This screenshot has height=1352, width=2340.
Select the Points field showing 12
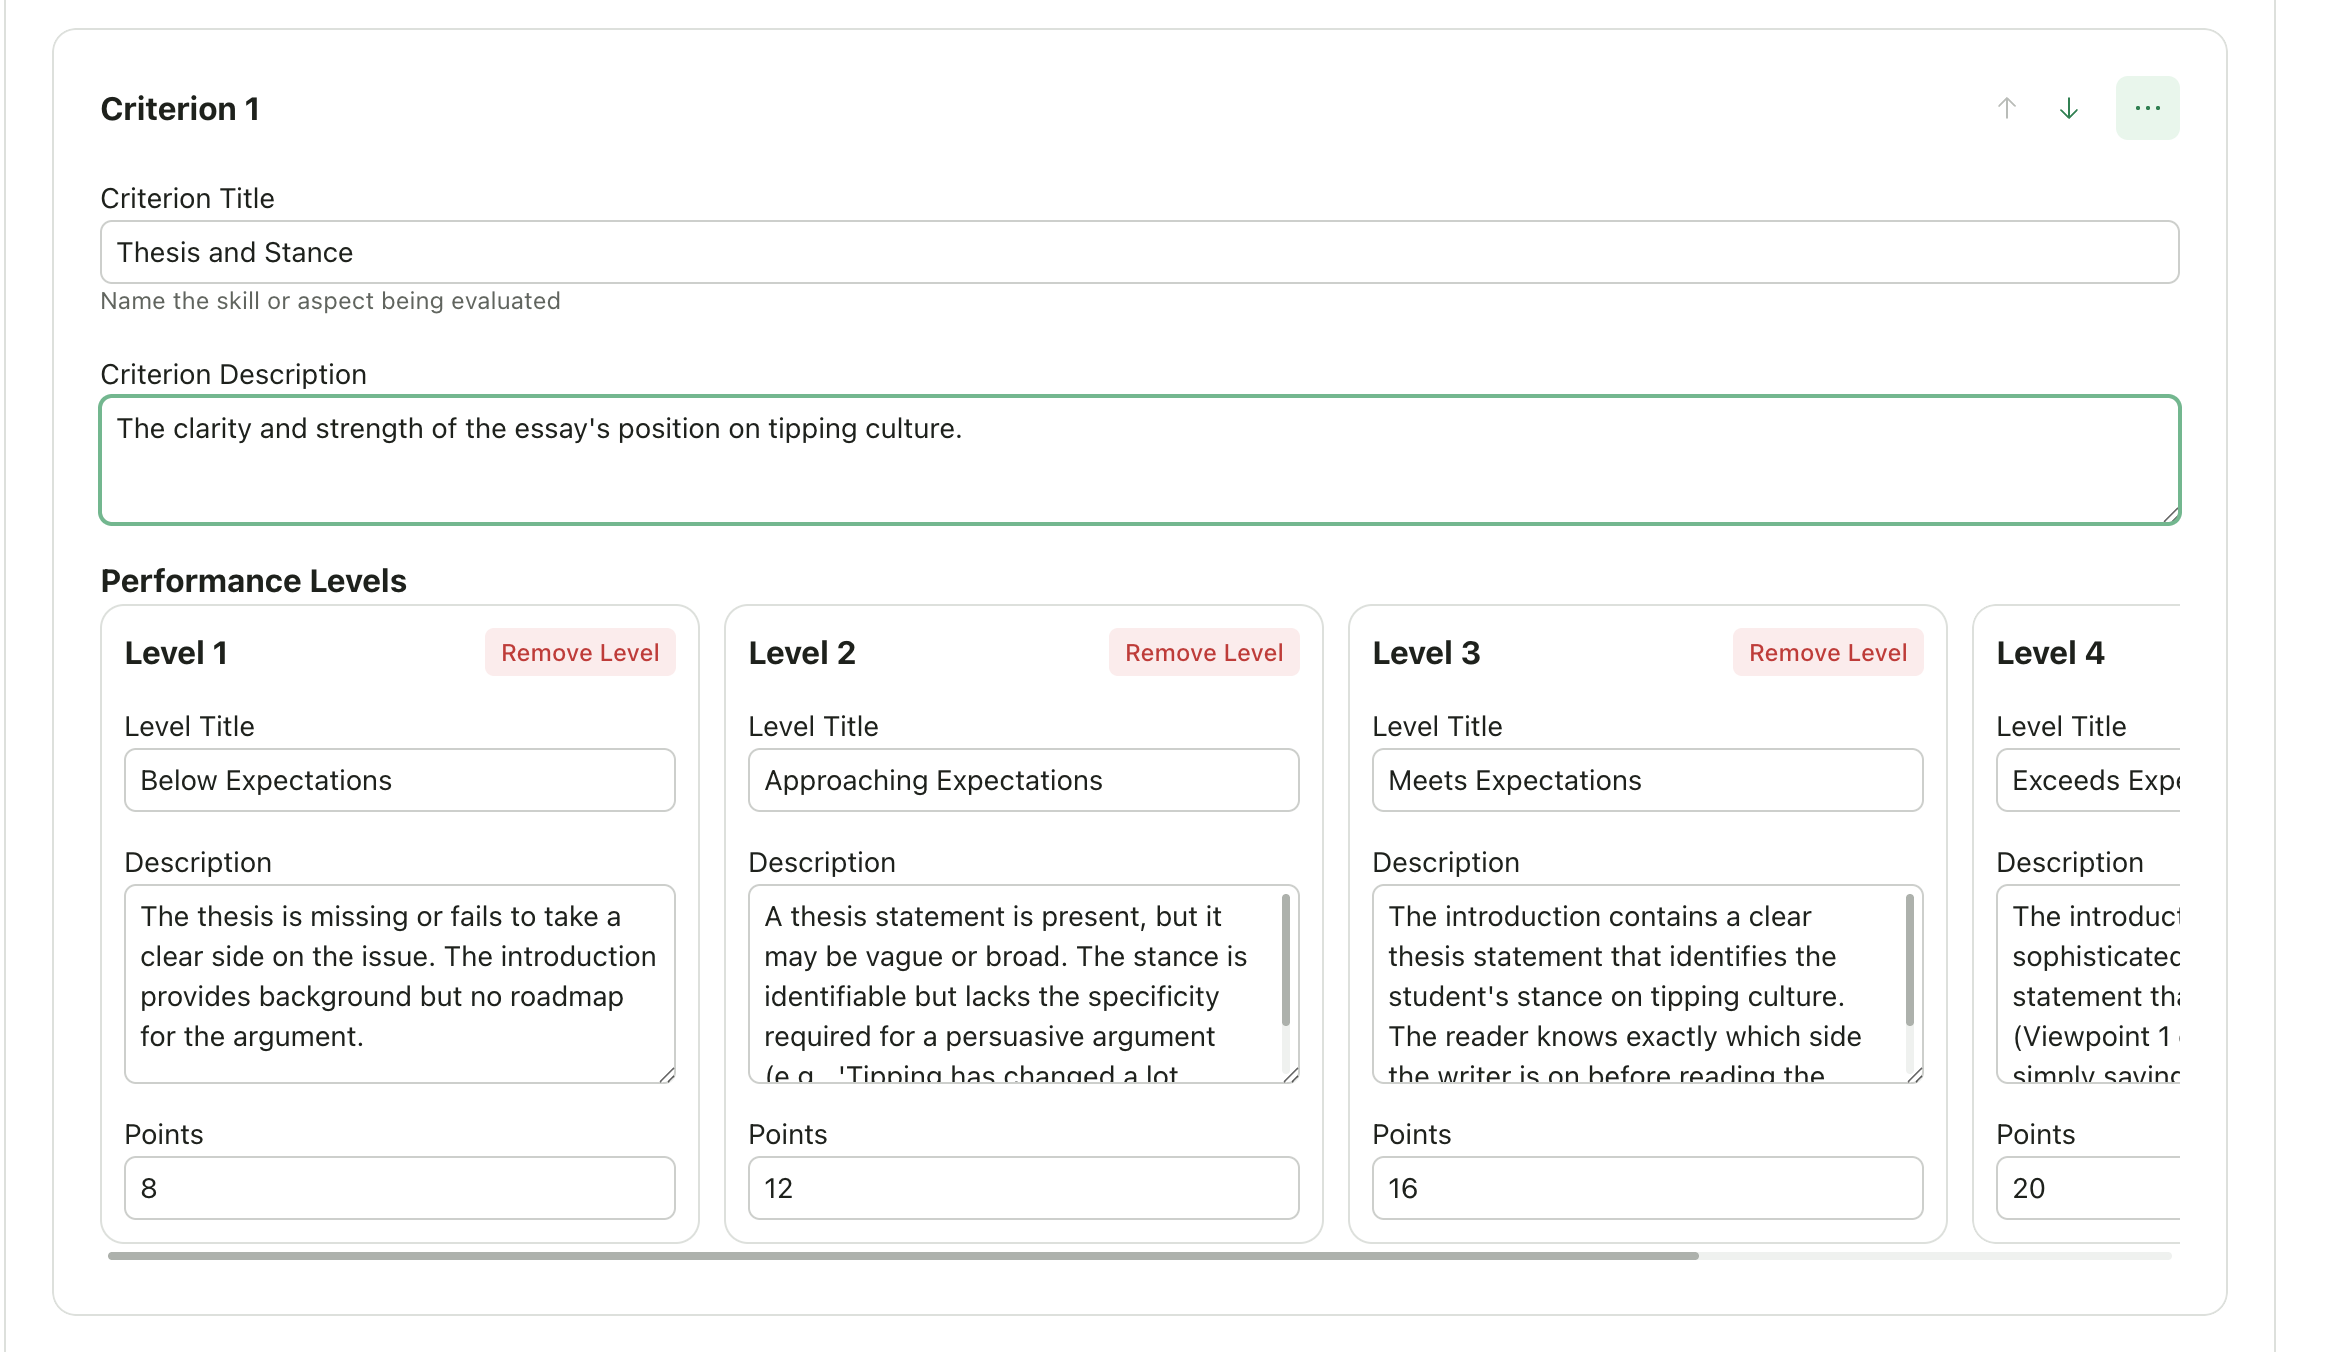pos(1022,1187)
